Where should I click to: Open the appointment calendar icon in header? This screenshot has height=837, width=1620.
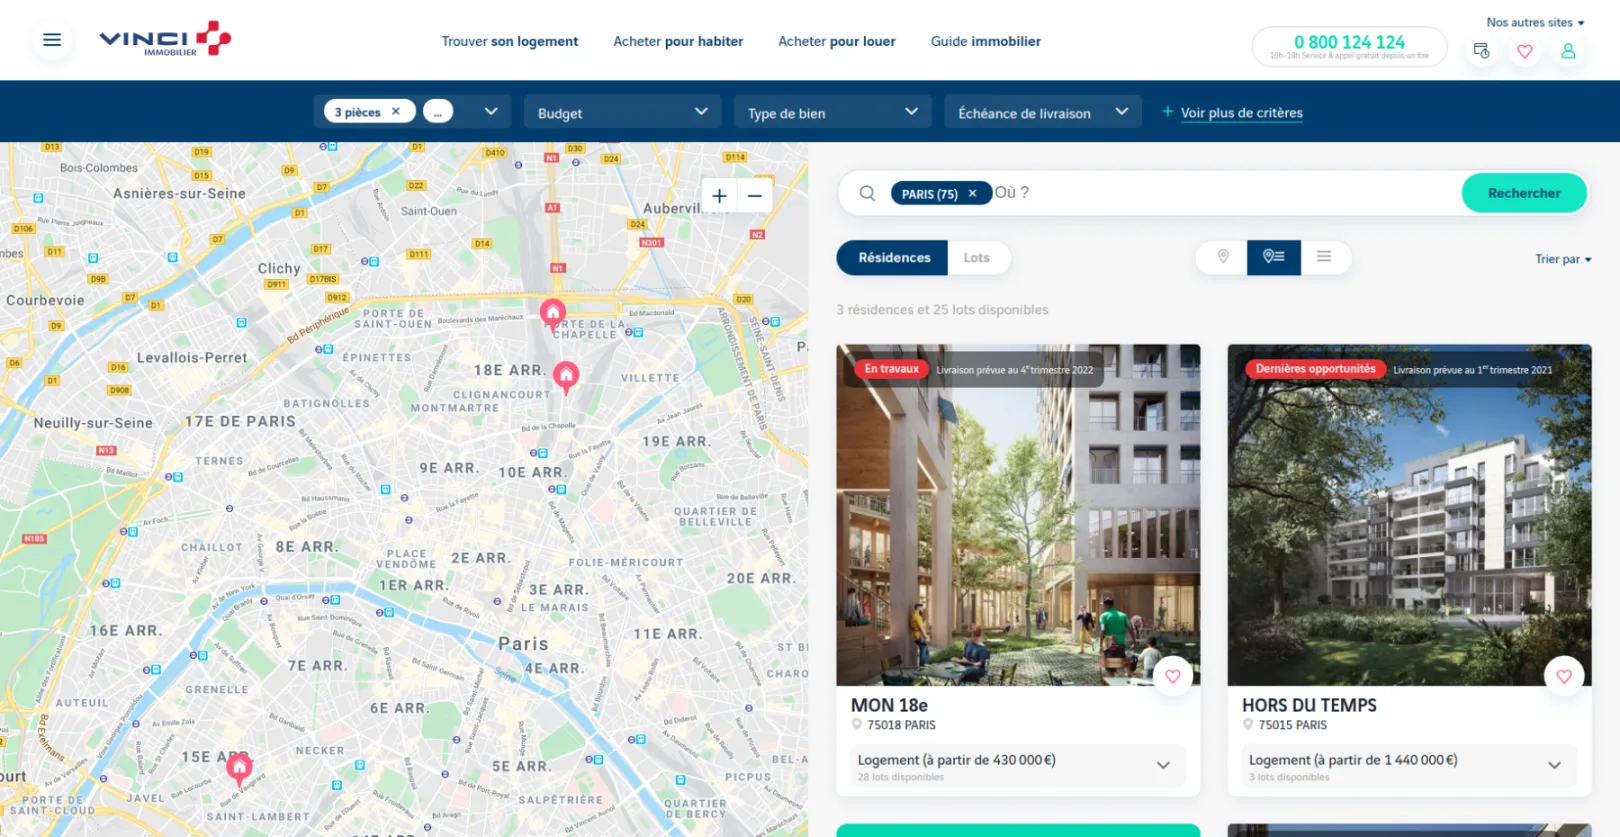pyautogui.click(x=1481, y=51)
